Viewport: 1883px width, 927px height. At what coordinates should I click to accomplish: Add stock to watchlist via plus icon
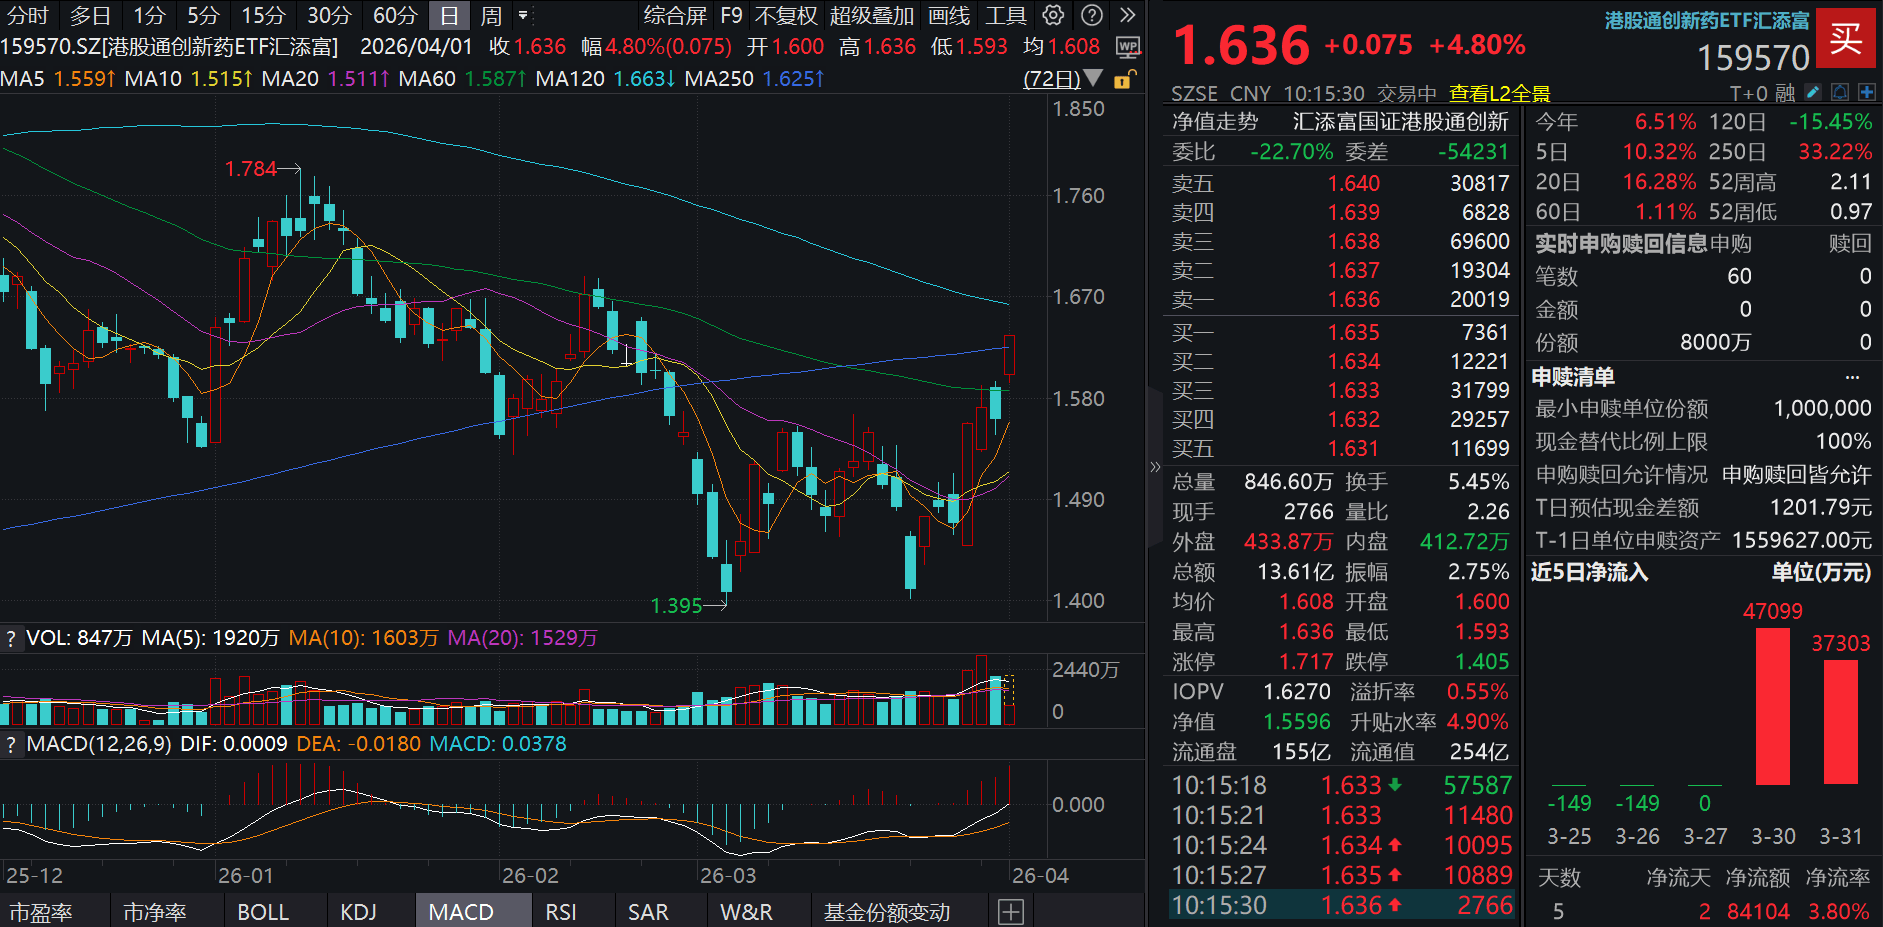coord(1868,92)
